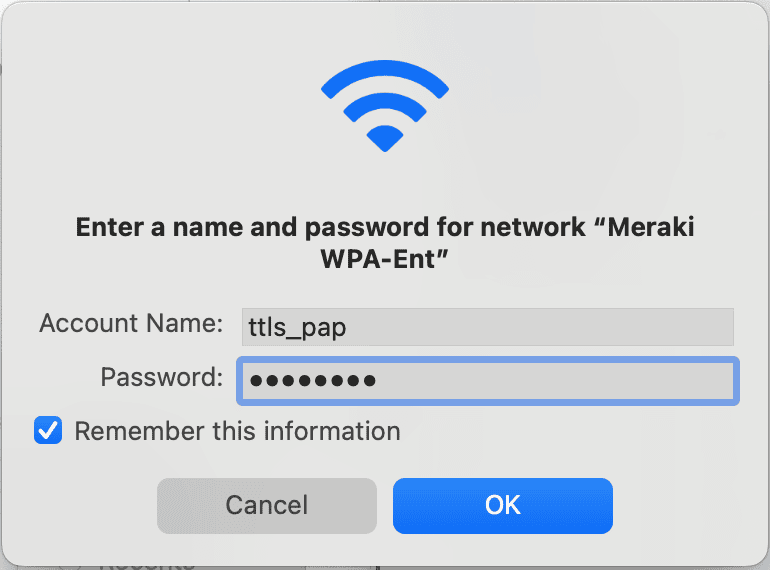Focus the Password input field
770x570 pixels.
click(x=488, y=381)
